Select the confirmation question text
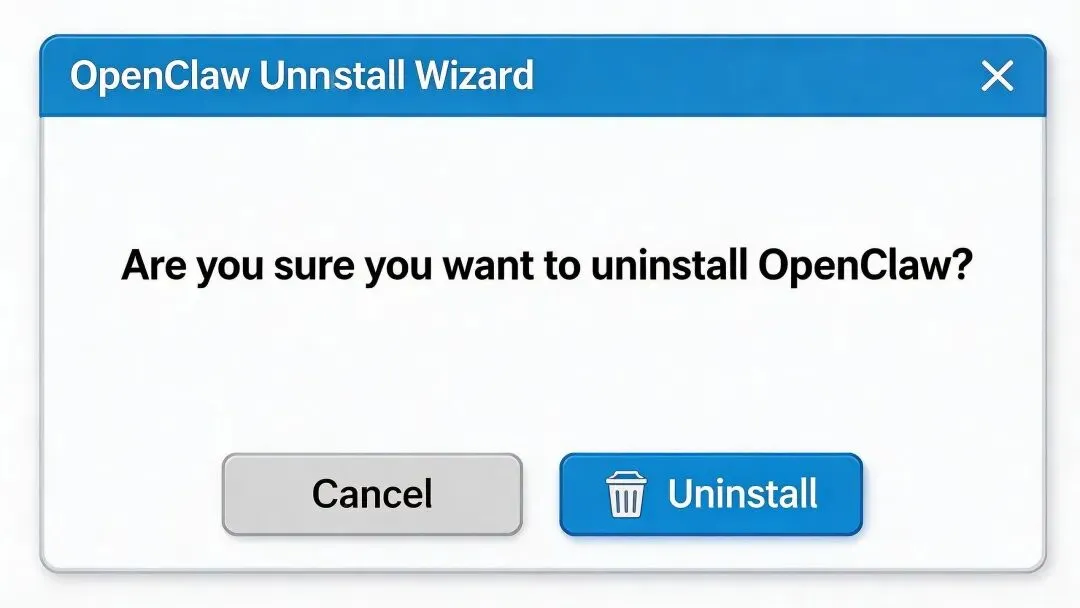The height and width of the screenshot is (608, 1080). pos(546,265)
